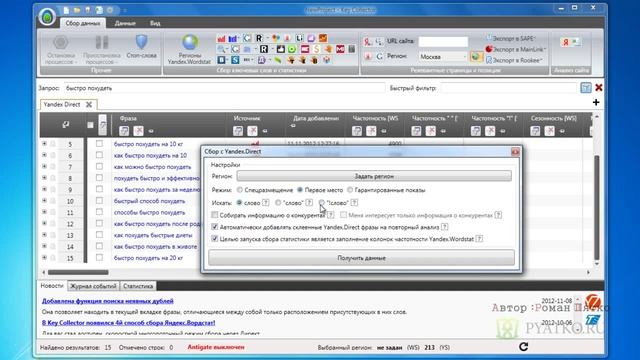Open filter settings icon beside quick filter
This screenshot has width=640, height=360.
586,87
